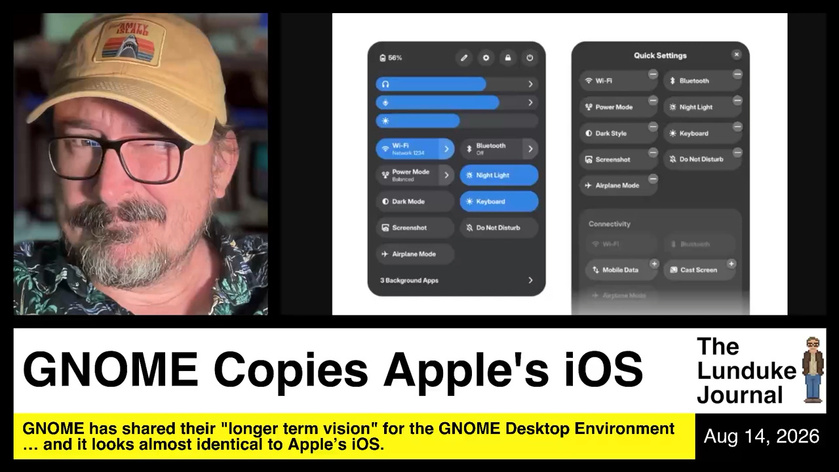This screenshot has width=839, height=472.
Task: Remove Bluetooth tile using its minus button
Action: (x=737, y=74)
